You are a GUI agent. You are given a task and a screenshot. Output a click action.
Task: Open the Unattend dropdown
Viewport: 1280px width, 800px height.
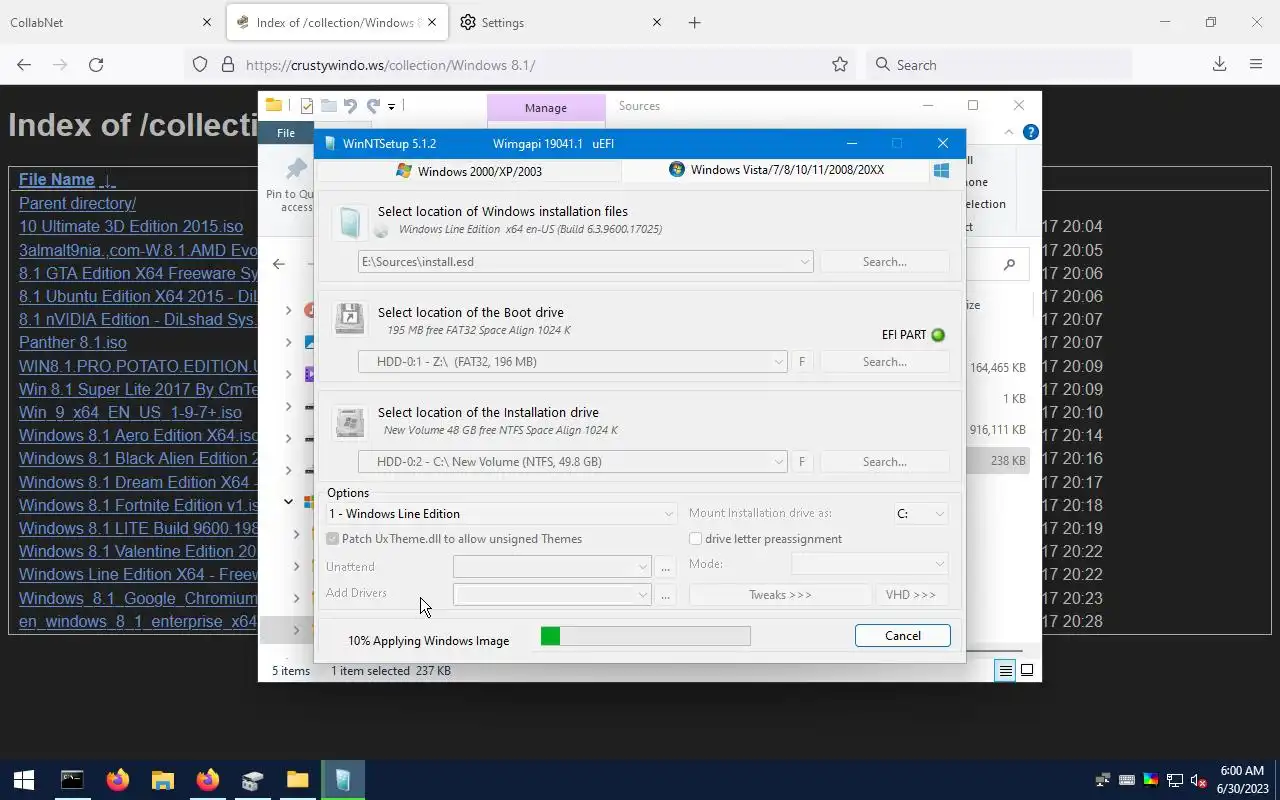pos(642,567)
